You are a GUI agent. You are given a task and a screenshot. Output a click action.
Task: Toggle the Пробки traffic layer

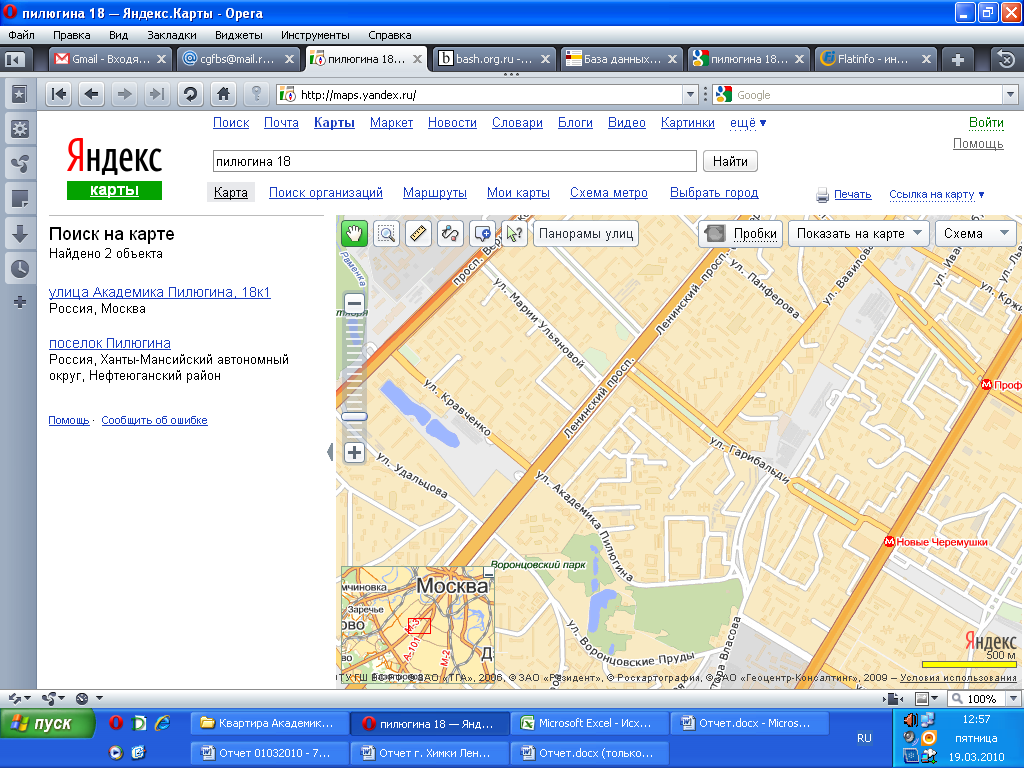pos(740,234)
